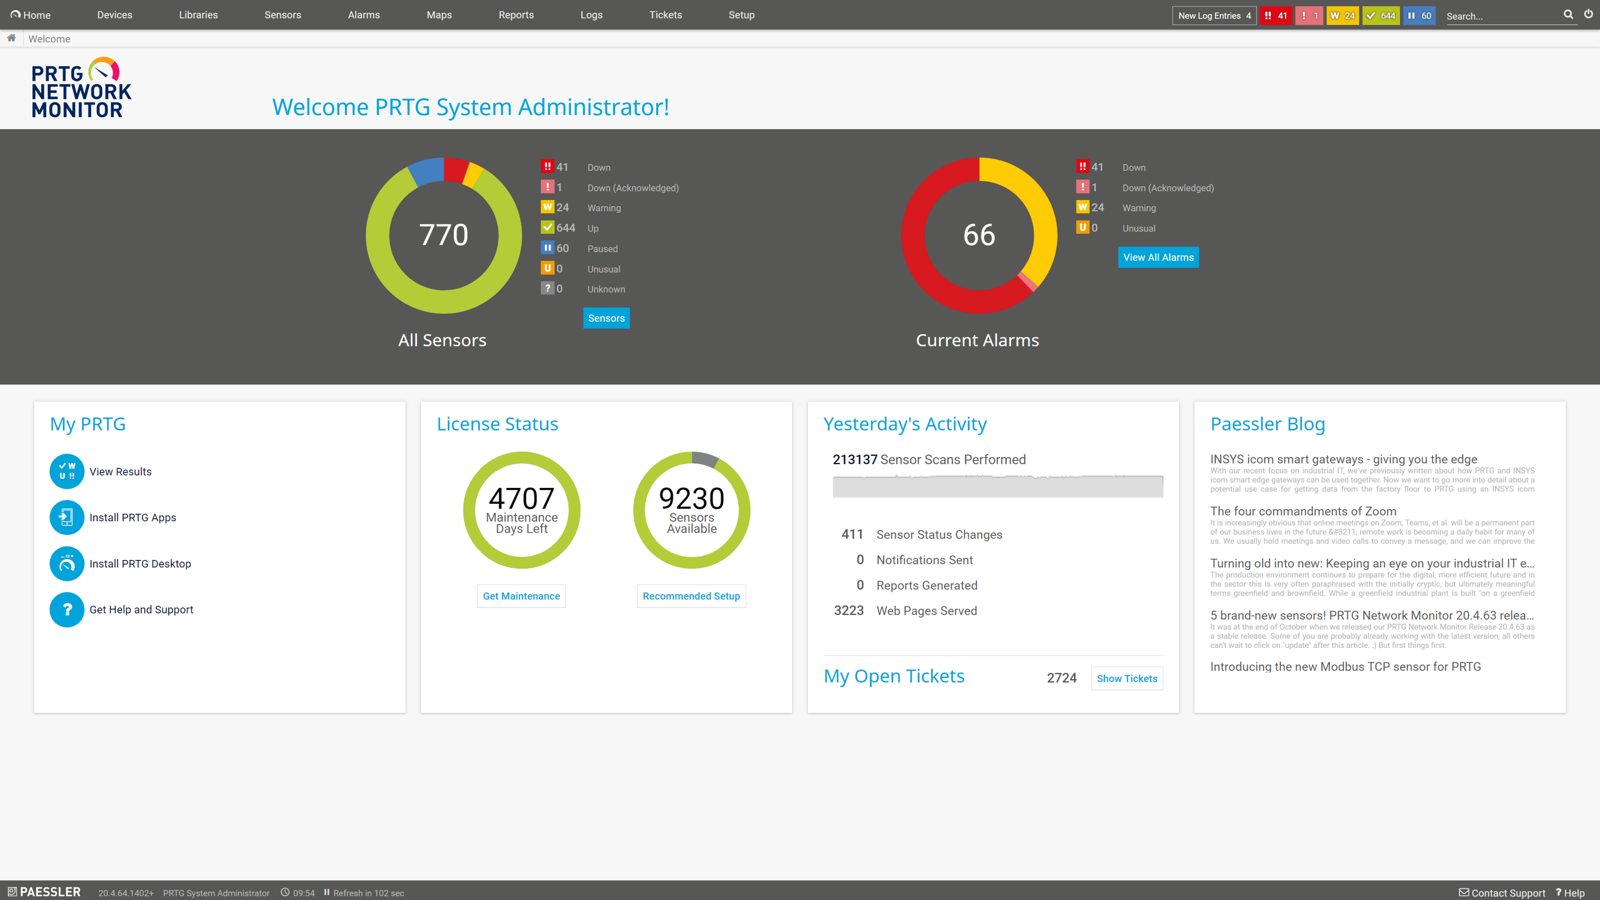Click PRTG System Administrator in footer
The height and width of the screenshot is (900, 1600).
click(216, 893)
